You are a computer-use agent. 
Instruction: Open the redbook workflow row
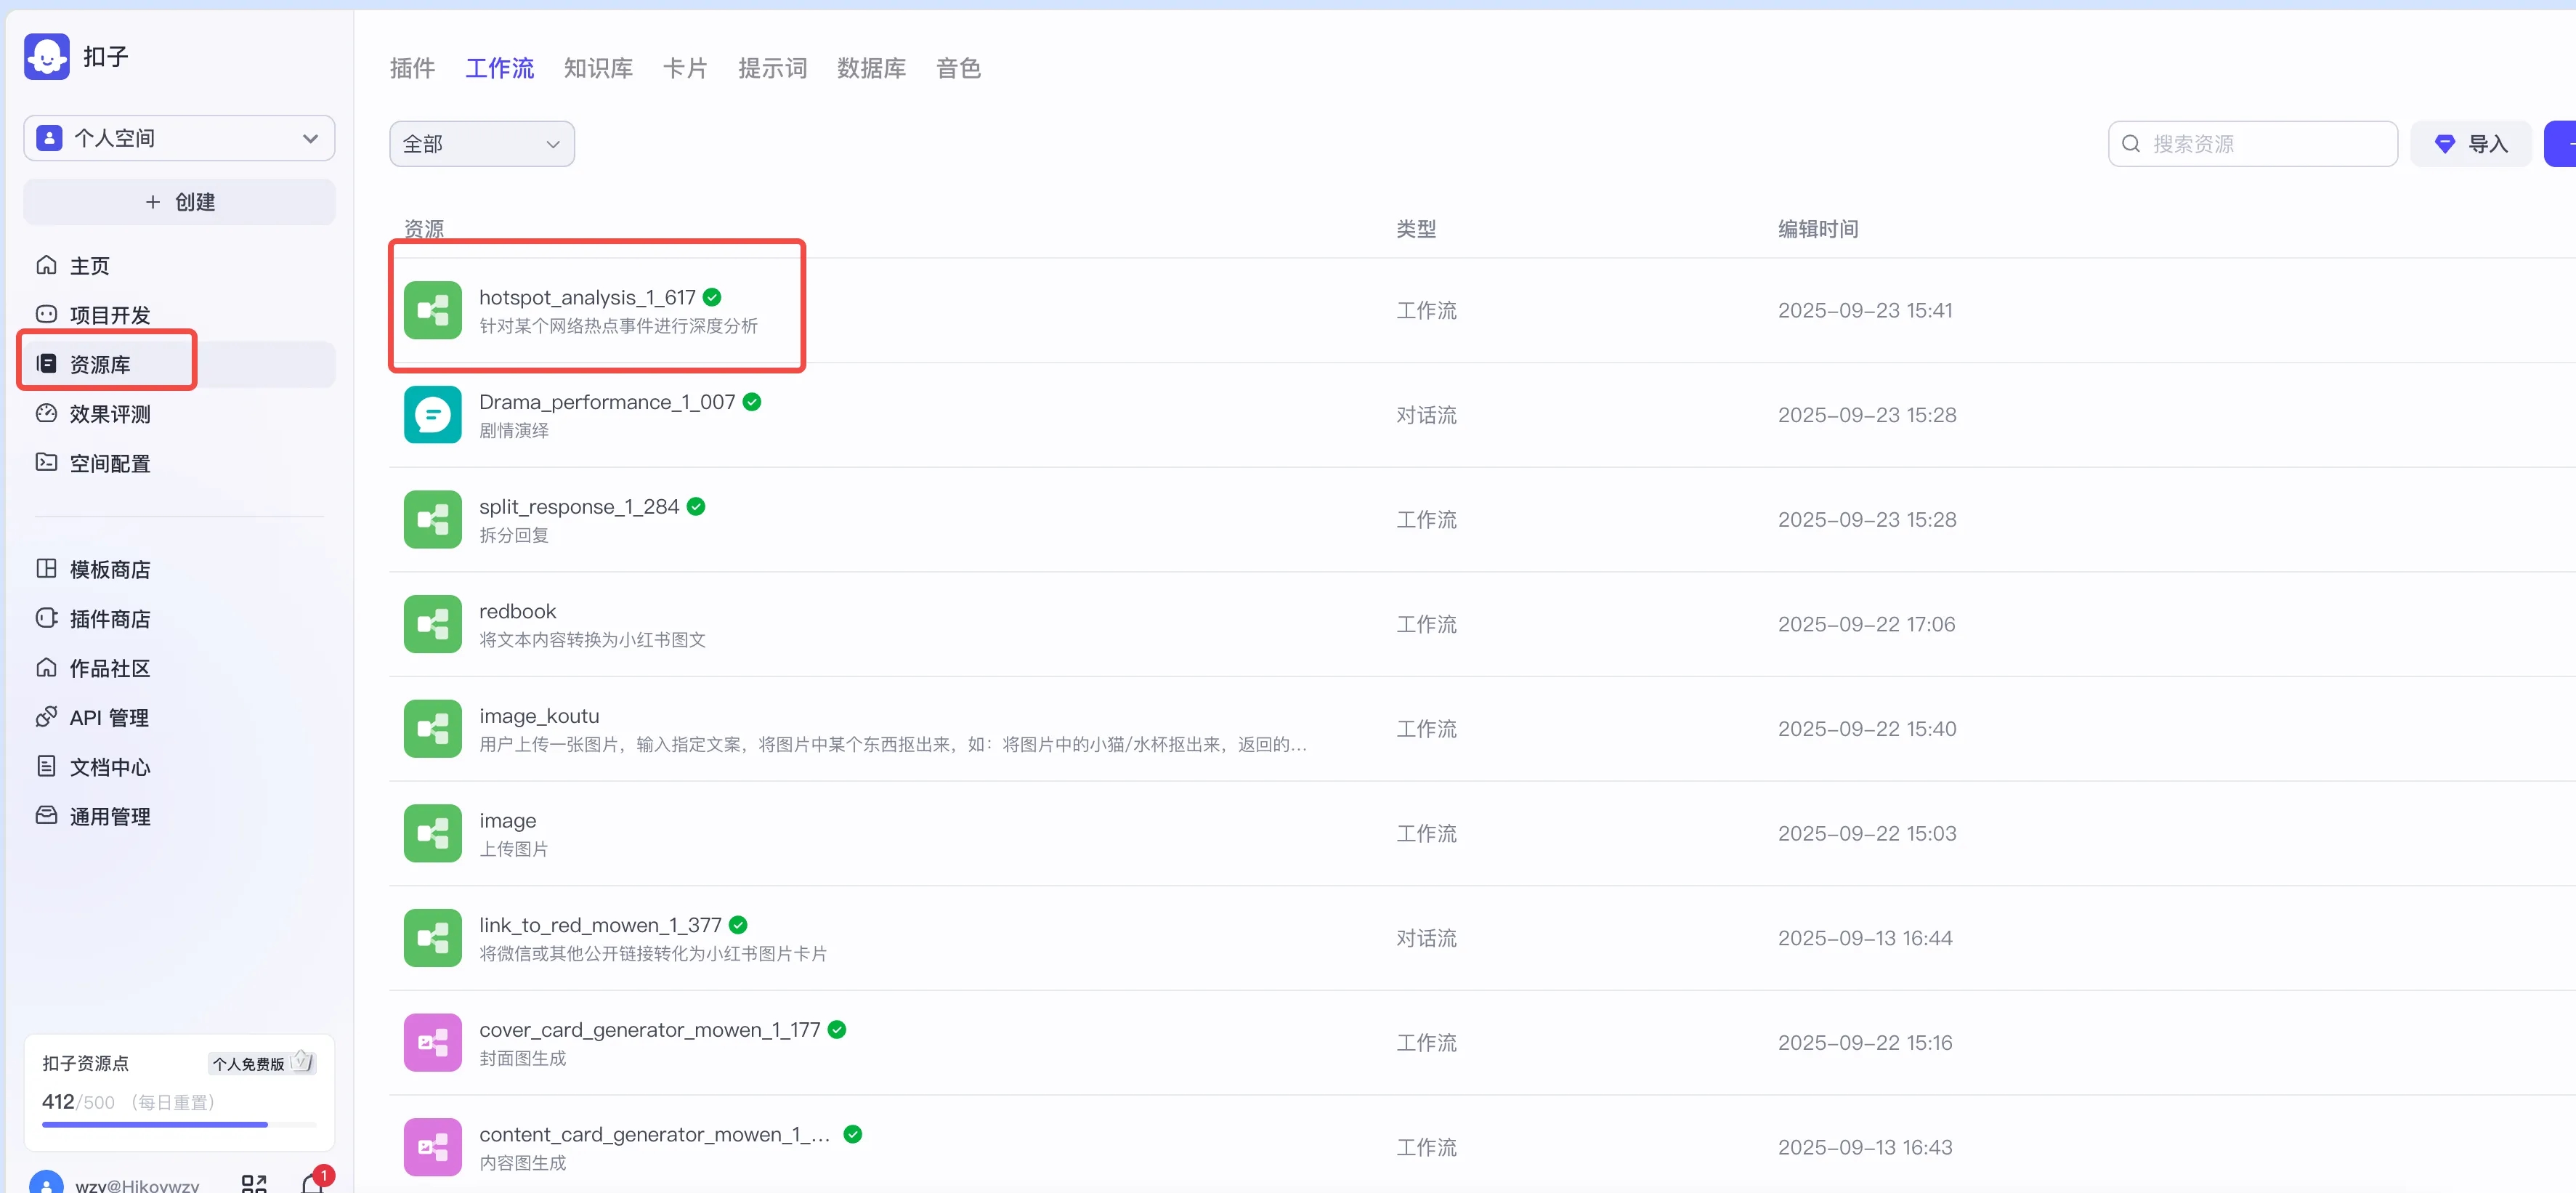click(x=517, y=612)
